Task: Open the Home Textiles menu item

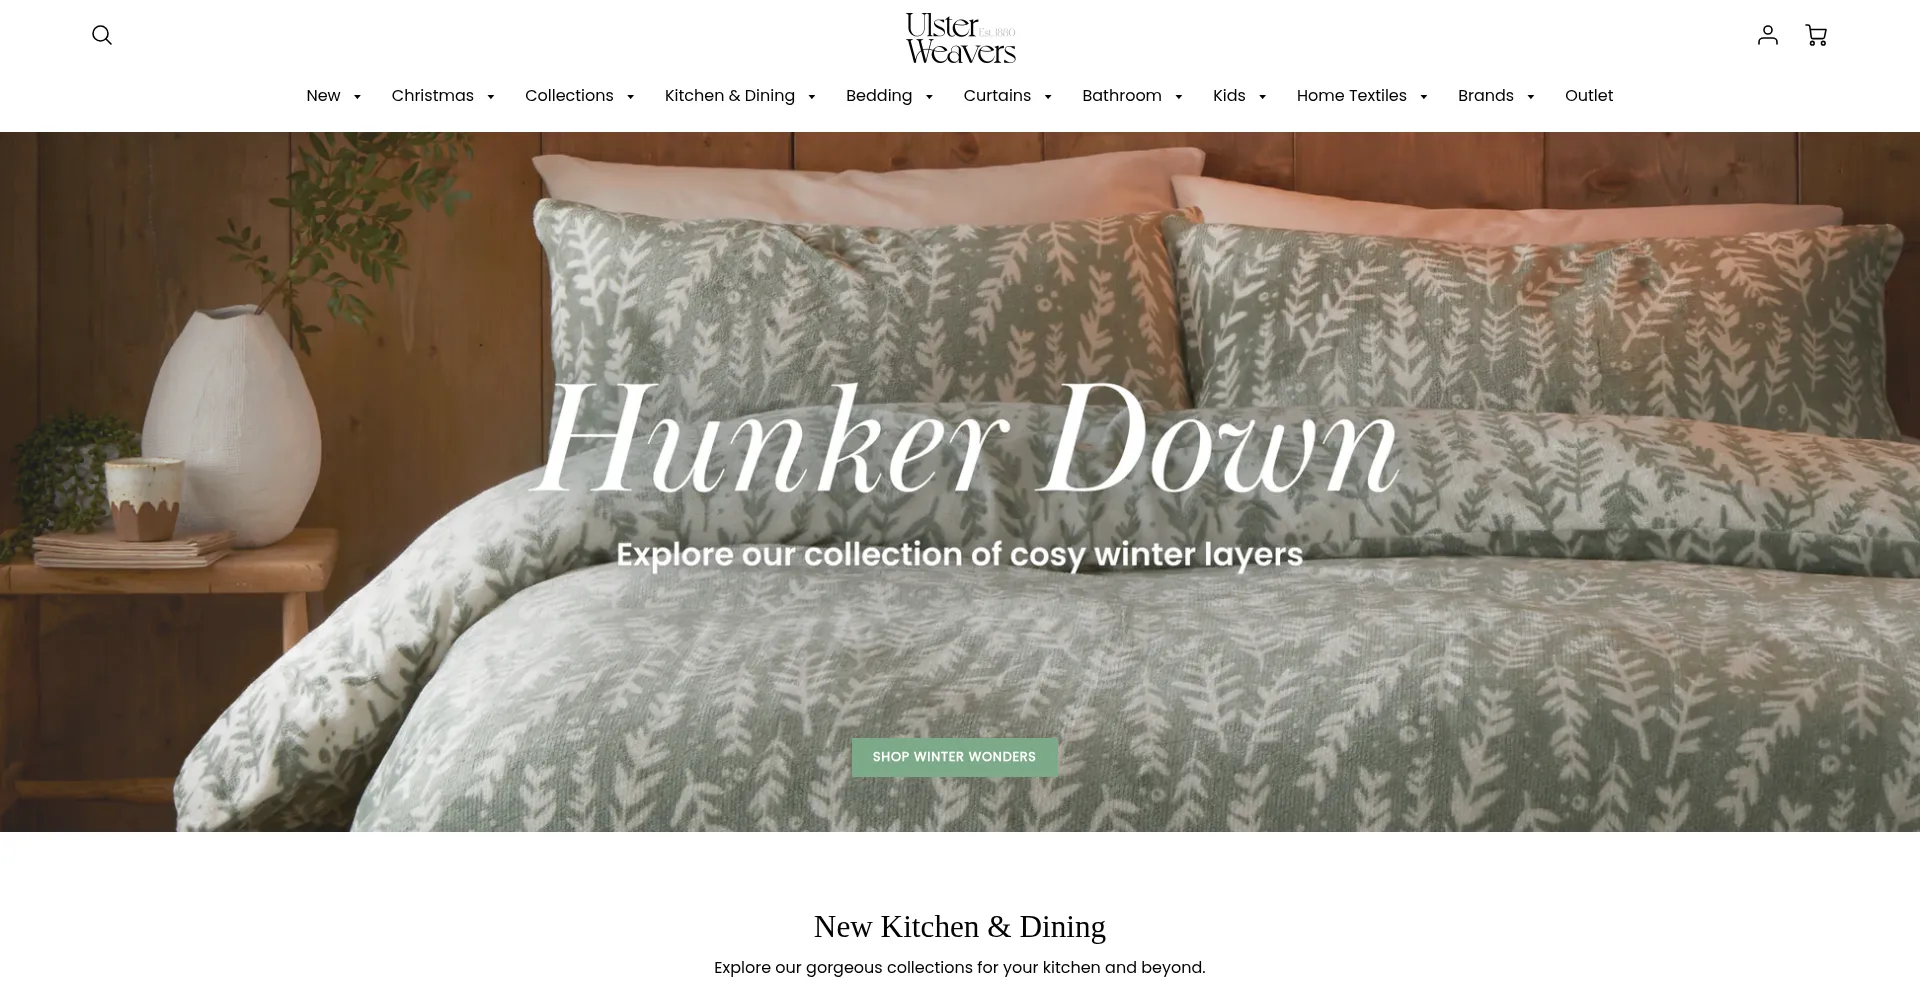Action: [x=1351, y=96]
